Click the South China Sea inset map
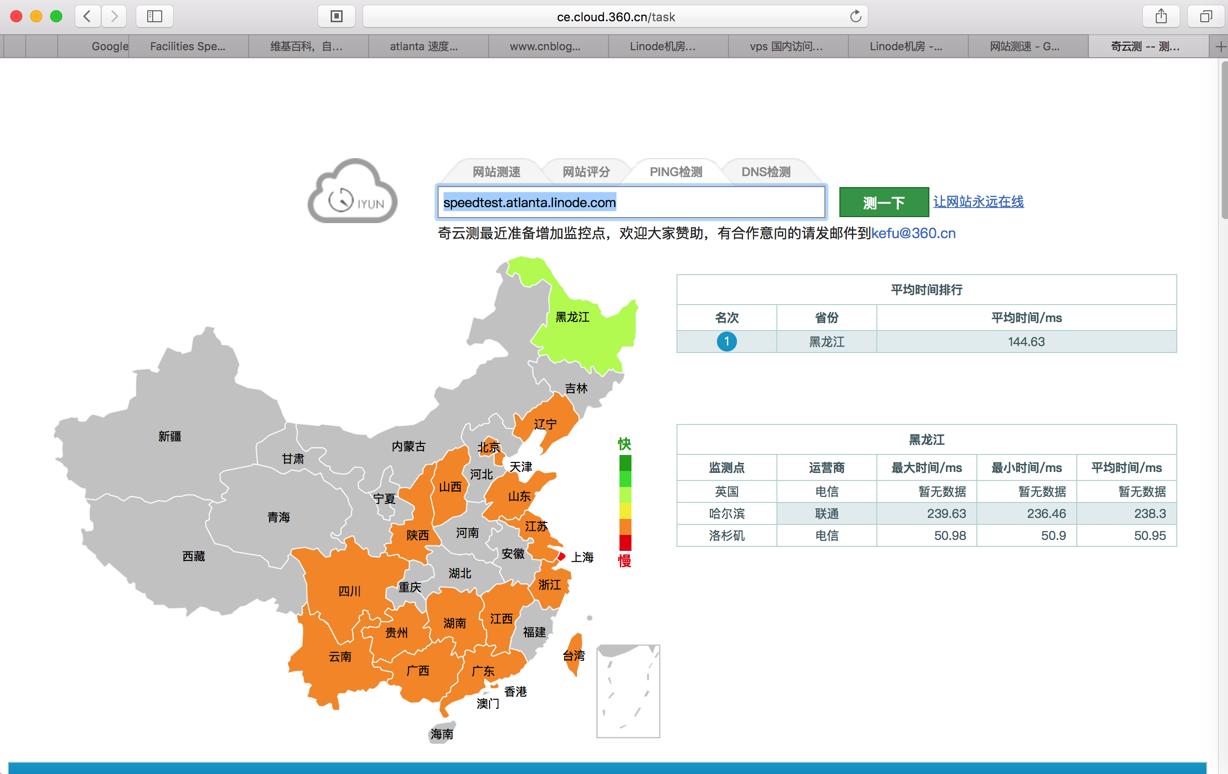This screenshot has height=774, width=1228. [x=628, y=691]
